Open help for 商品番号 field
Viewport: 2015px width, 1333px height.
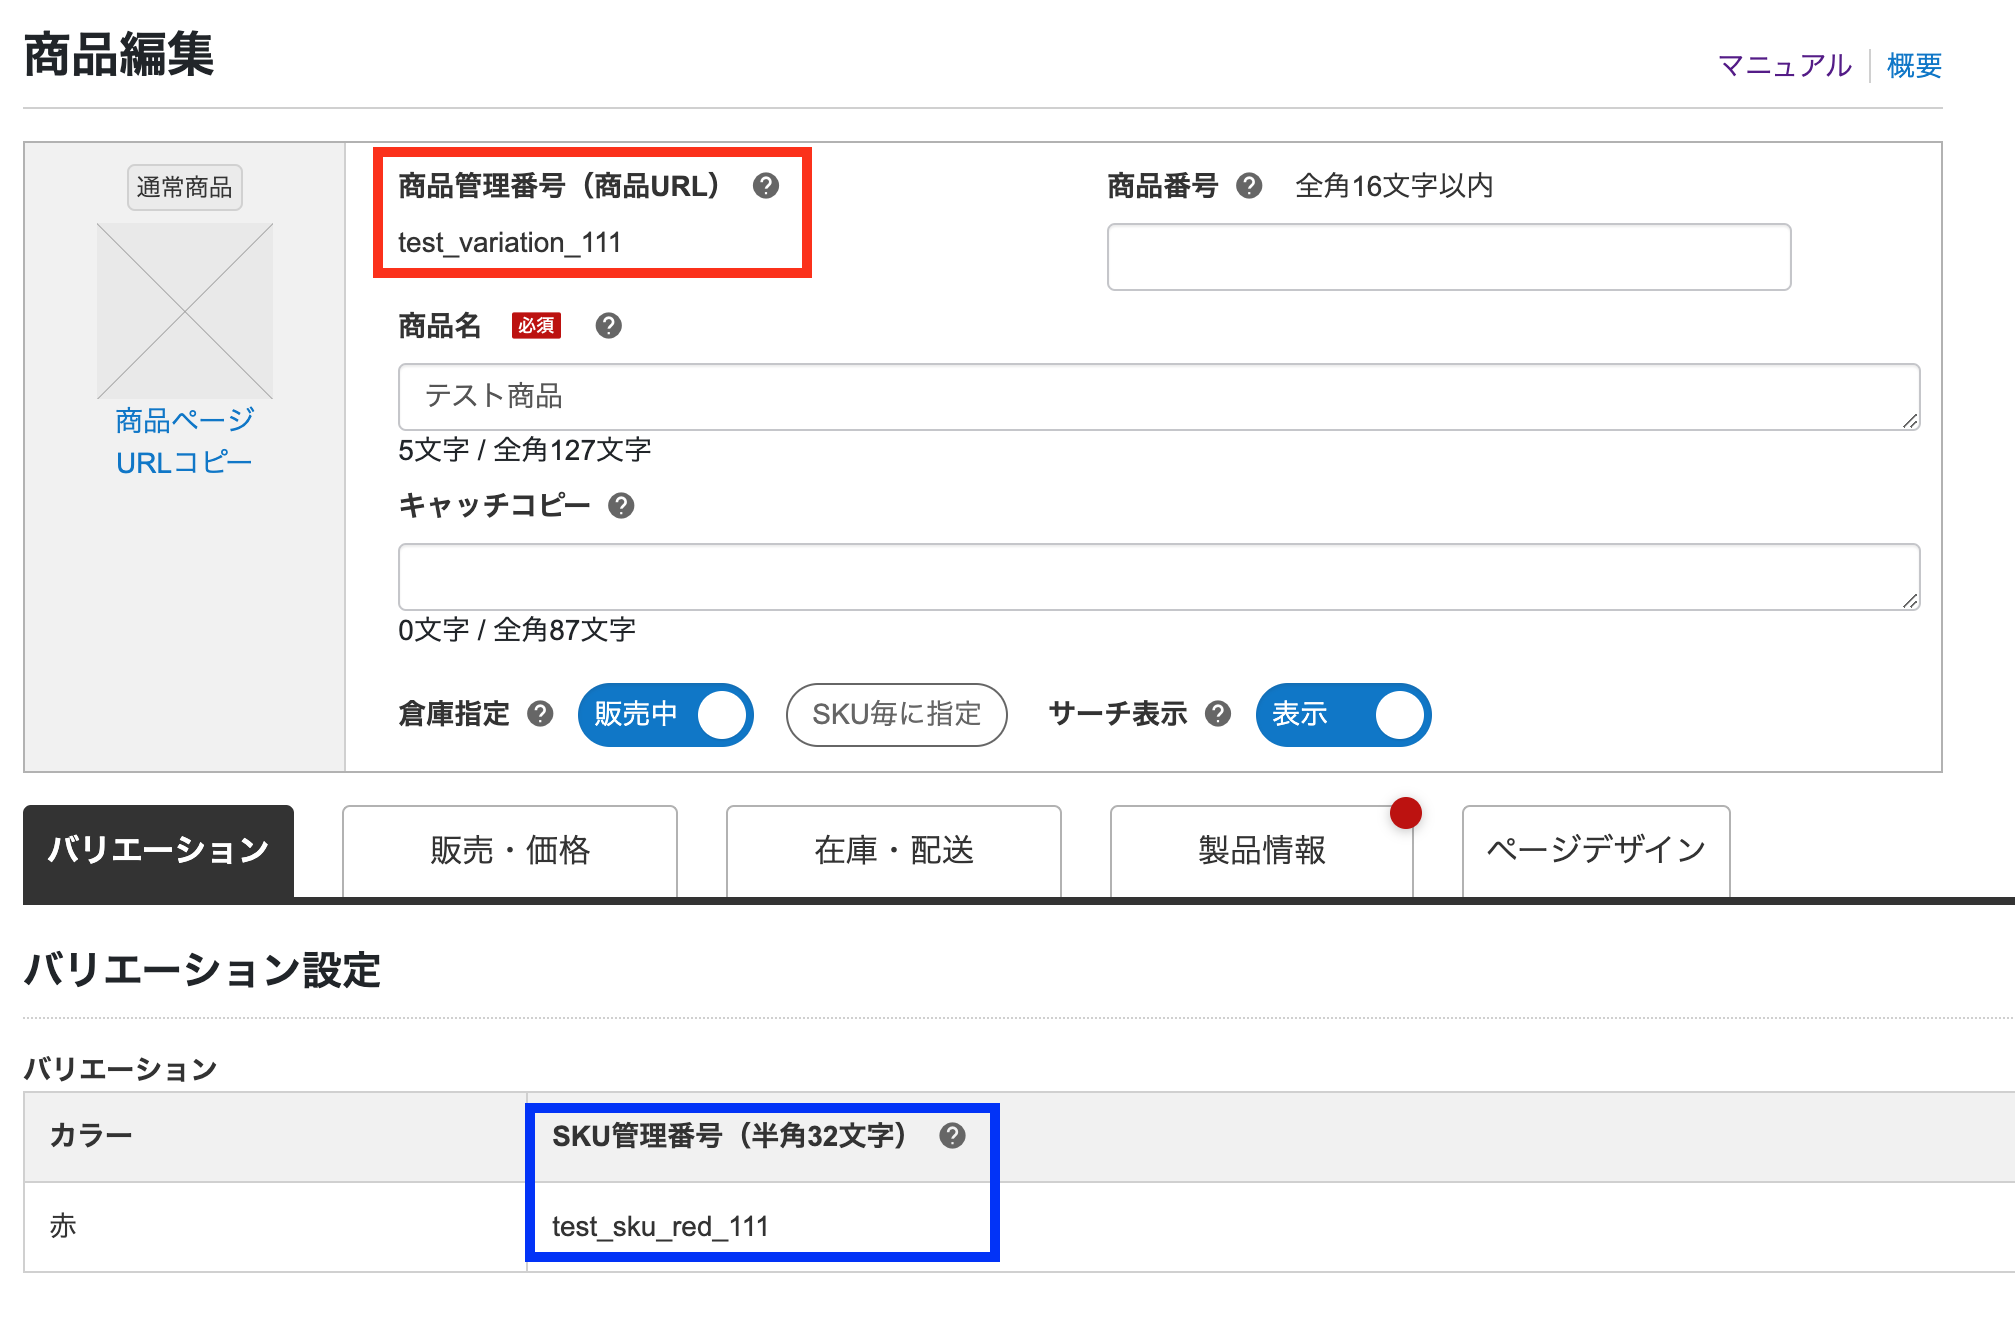(x=1249, y=186)
